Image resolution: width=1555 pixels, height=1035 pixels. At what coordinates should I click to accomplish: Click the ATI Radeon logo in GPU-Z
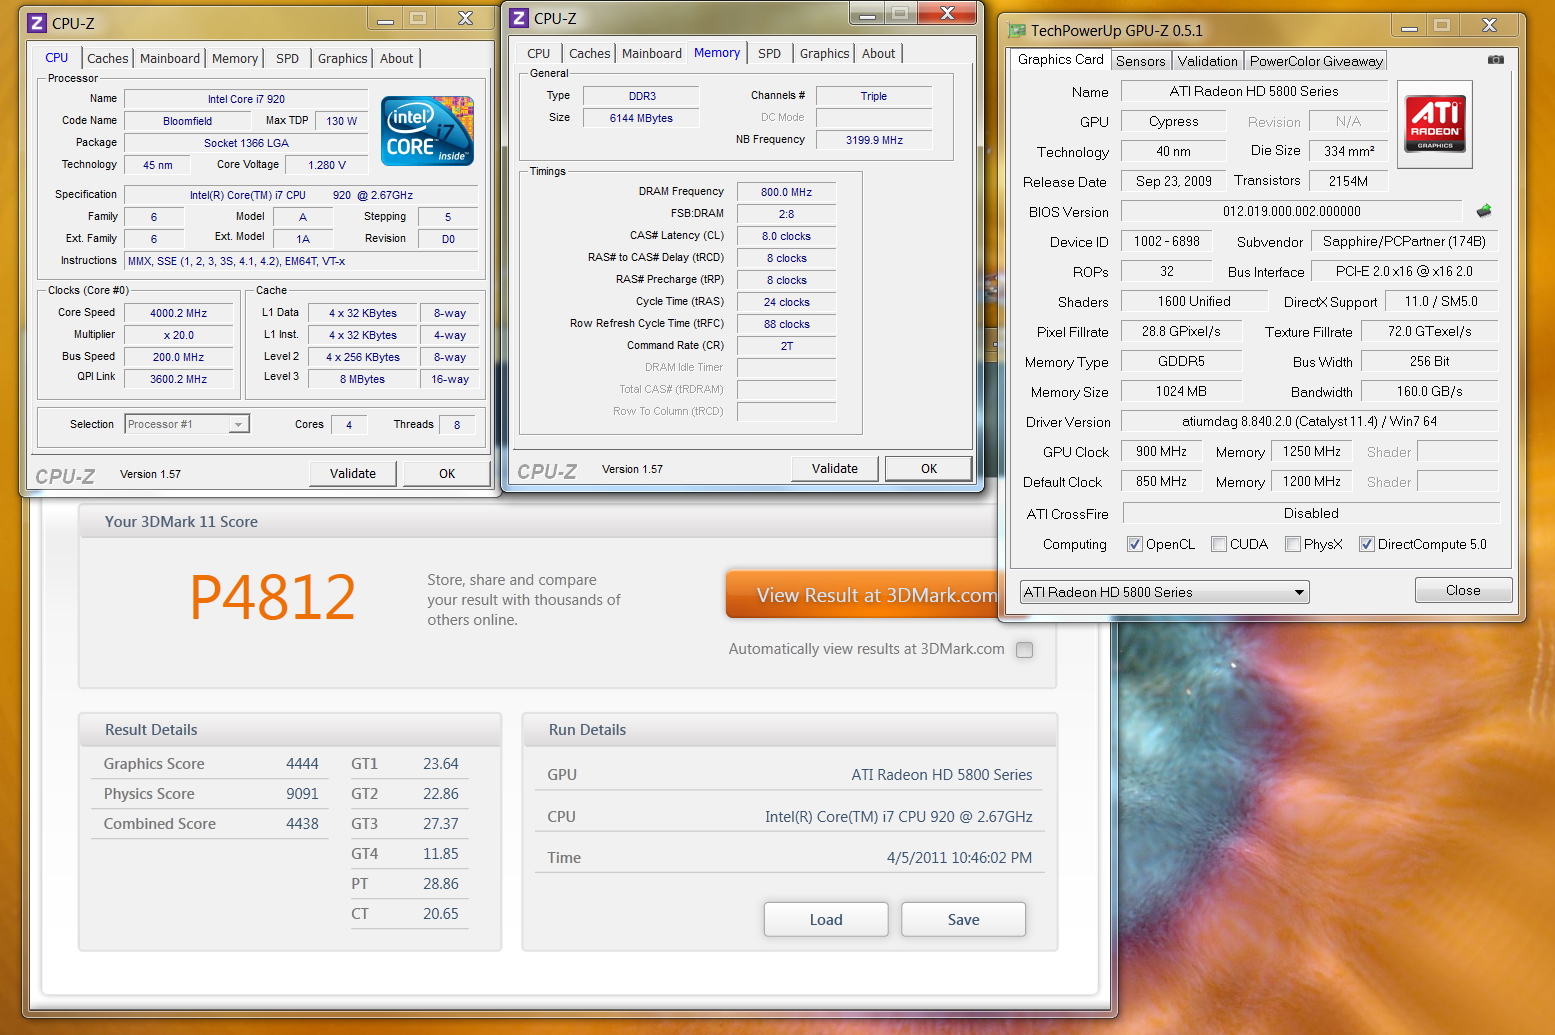tap(1435, 124)
